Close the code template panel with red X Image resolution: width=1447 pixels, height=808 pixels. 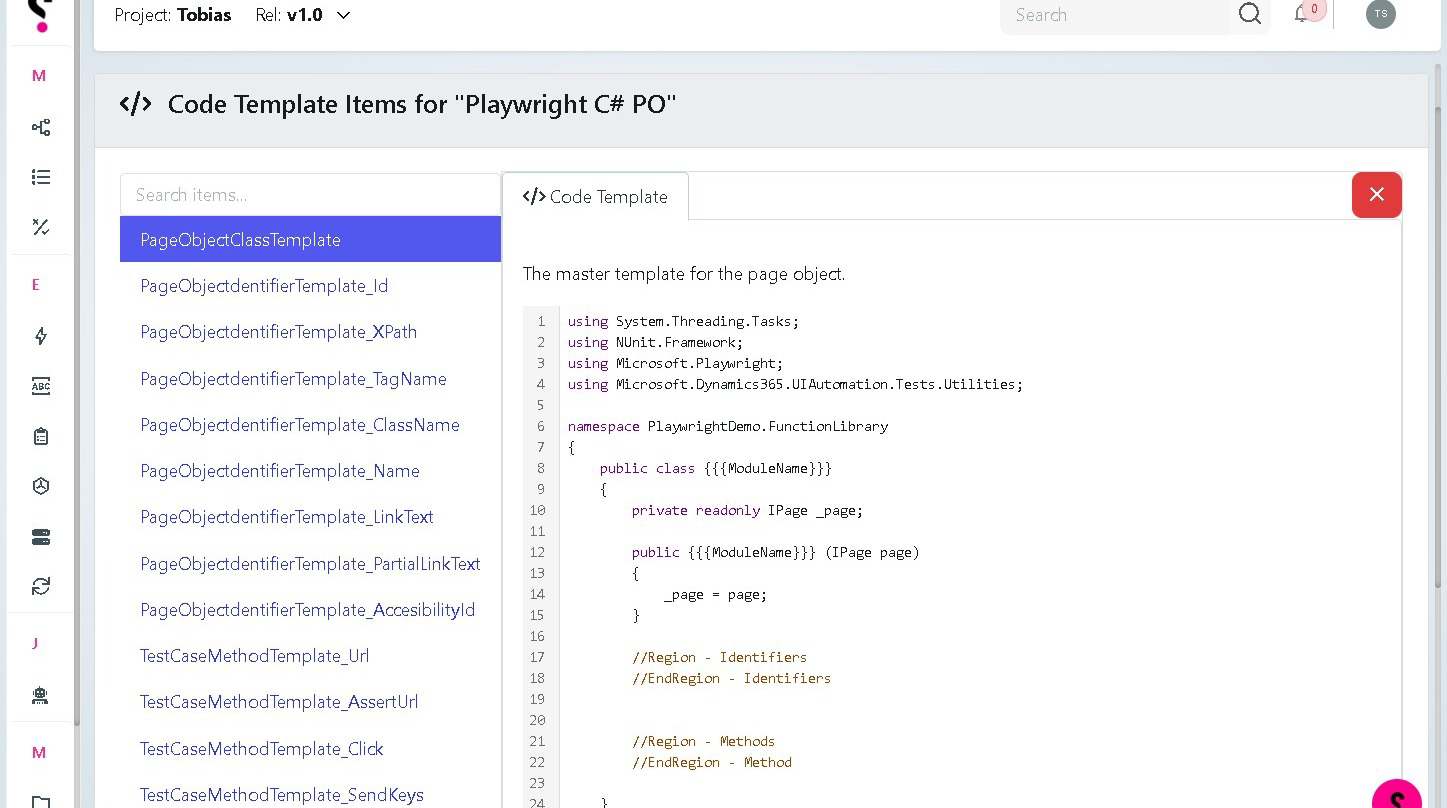1377,194
